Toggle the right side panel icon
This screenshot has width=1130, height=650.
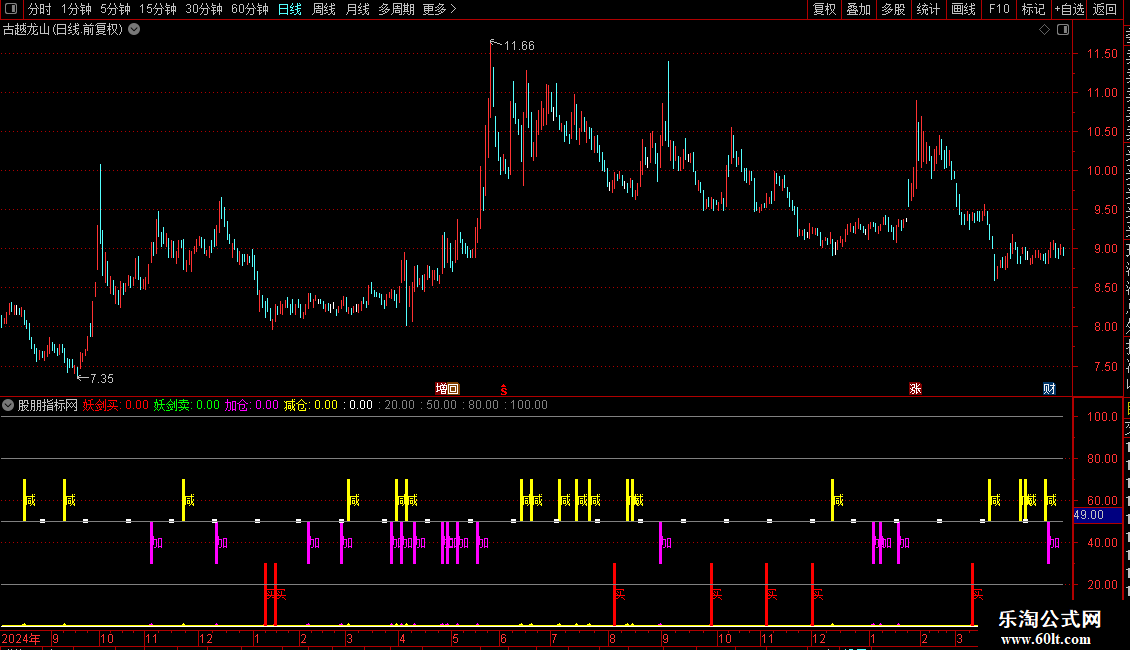pyautogui.click(x=1063, y=30)
